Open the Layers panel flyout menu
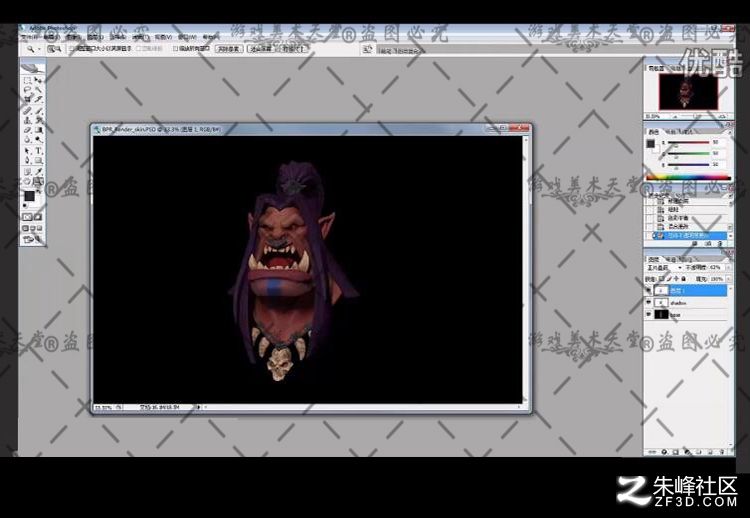 (730, 260)
